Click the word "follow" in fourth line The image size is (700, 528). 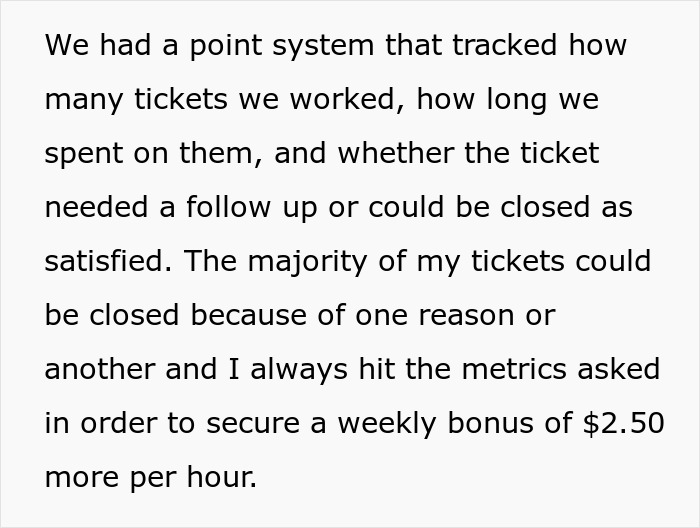click(228, 207)
